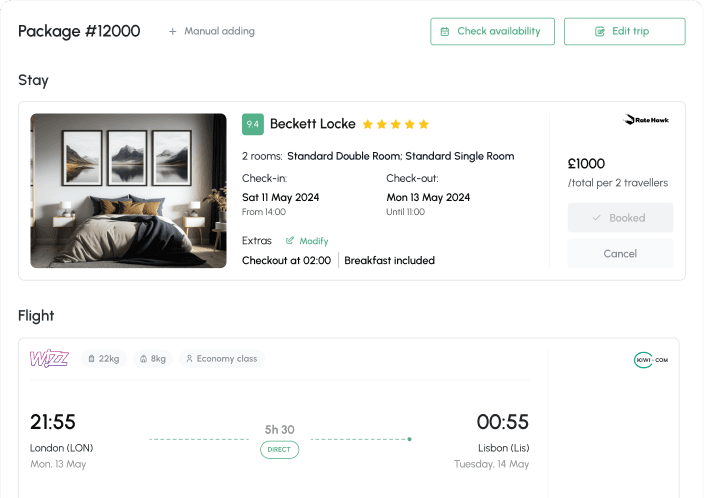
Task: Click the Economy class tag
Action: point(222,359)
